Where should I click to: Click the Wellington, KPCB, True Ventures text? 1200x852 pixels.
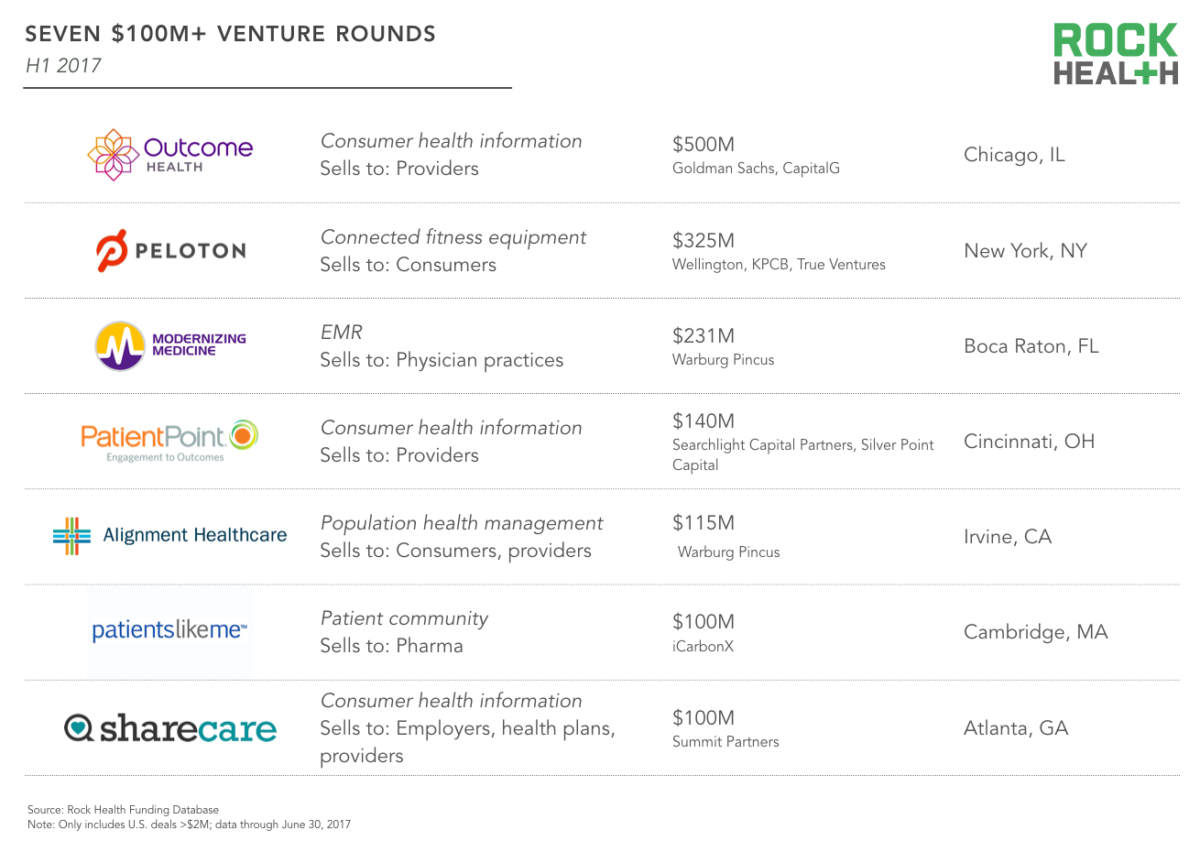[779, 264]
